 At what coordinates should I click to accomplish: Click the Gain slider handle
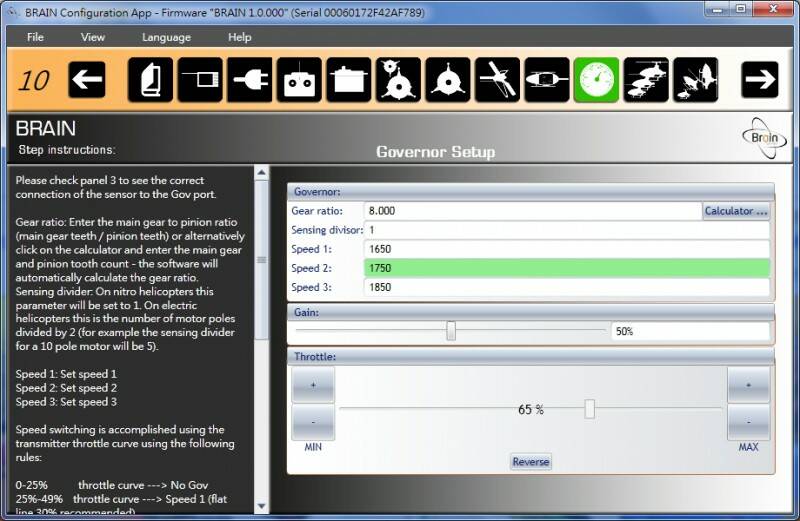[x=451, y=331]
